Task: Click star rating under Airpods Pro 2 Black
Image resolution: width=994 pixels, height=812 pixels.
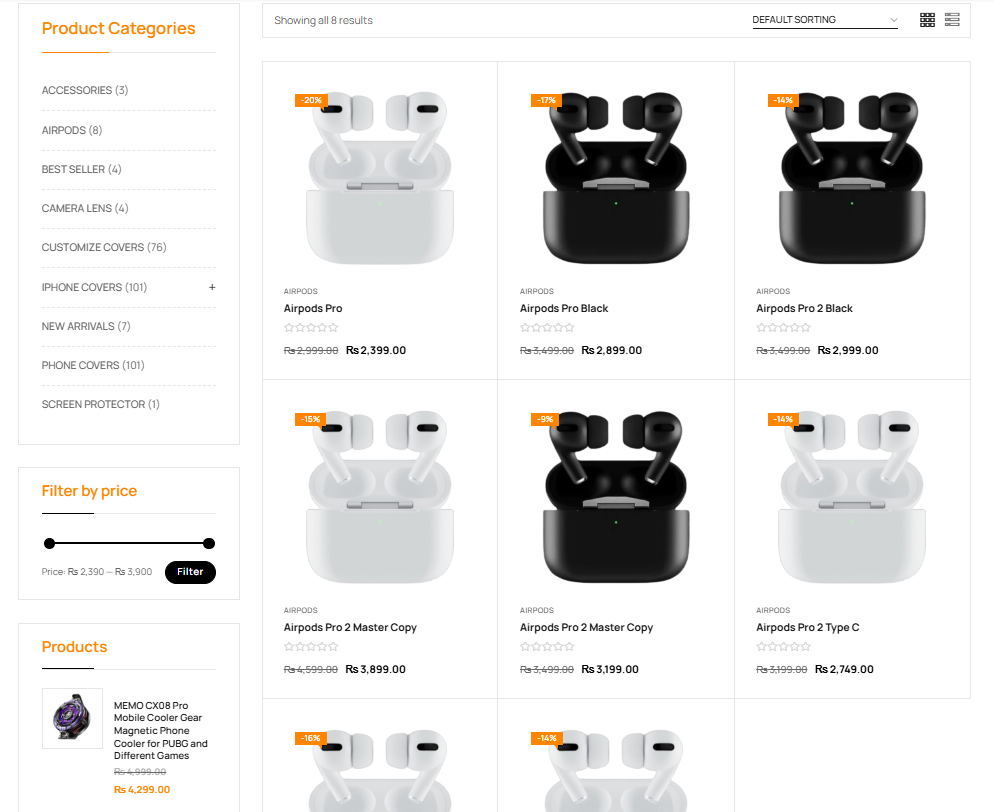Action: (x=783, y=328)
